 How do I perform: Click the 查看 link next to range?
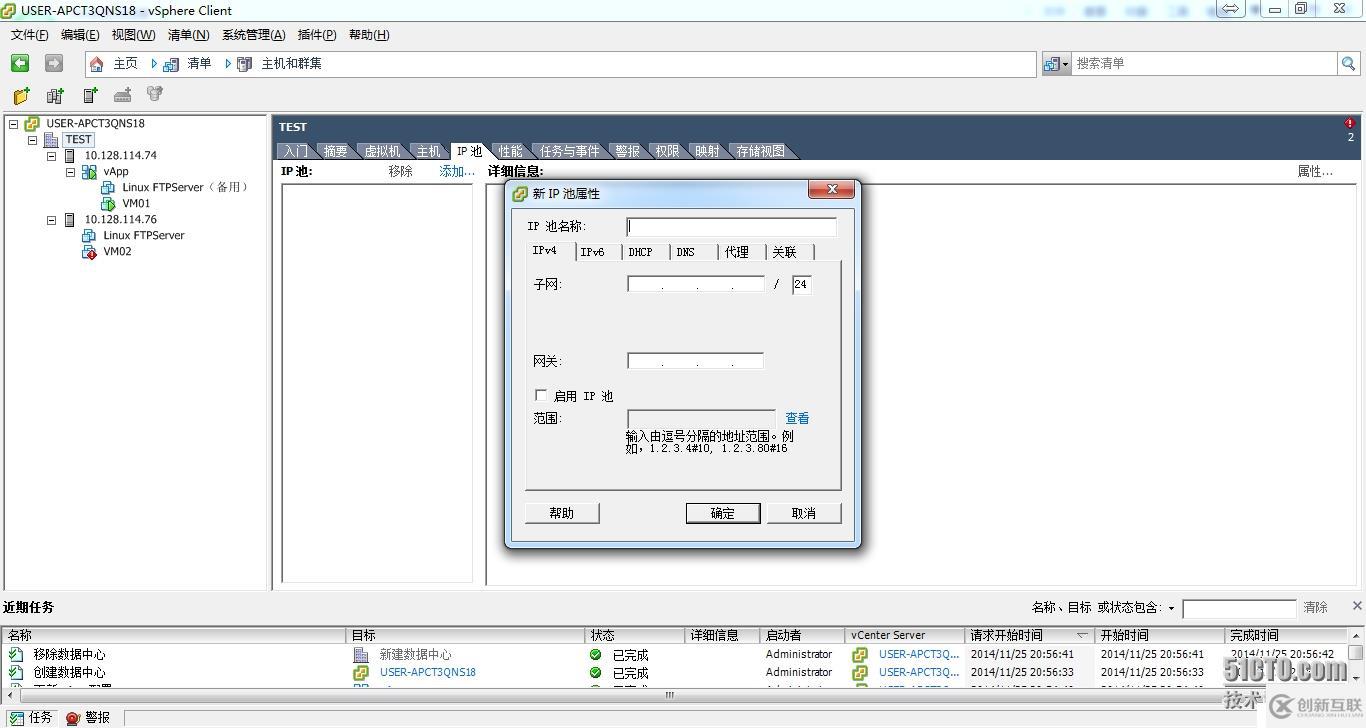(x=797, y=419)
